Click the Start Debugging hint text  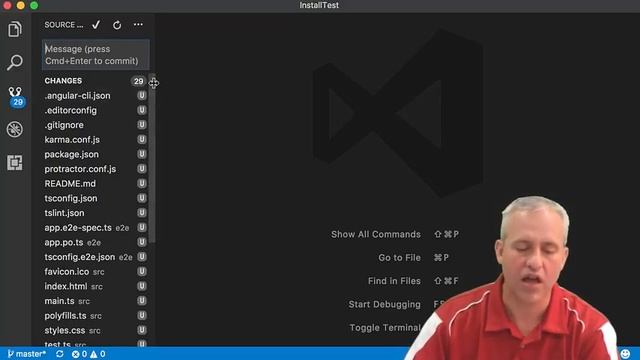point(384,304)
